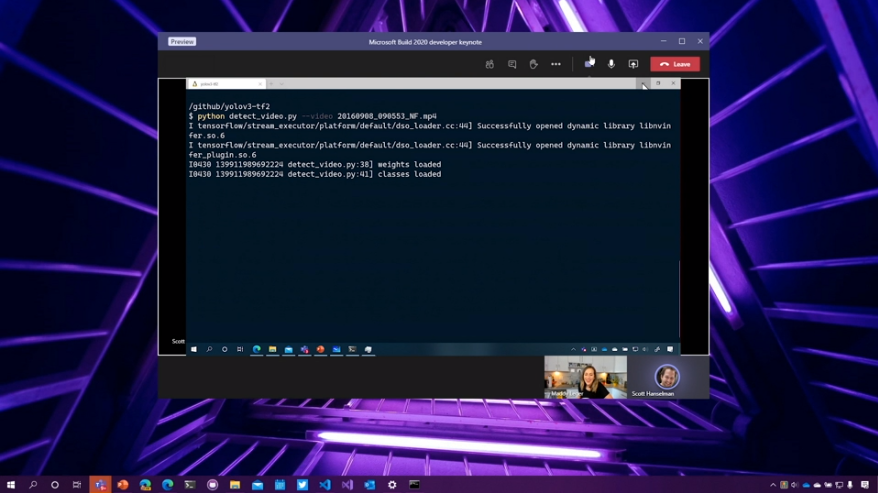Open Calendar from the taskbar
The height and width of the screenshot is (493, 878).
point(279,485)
